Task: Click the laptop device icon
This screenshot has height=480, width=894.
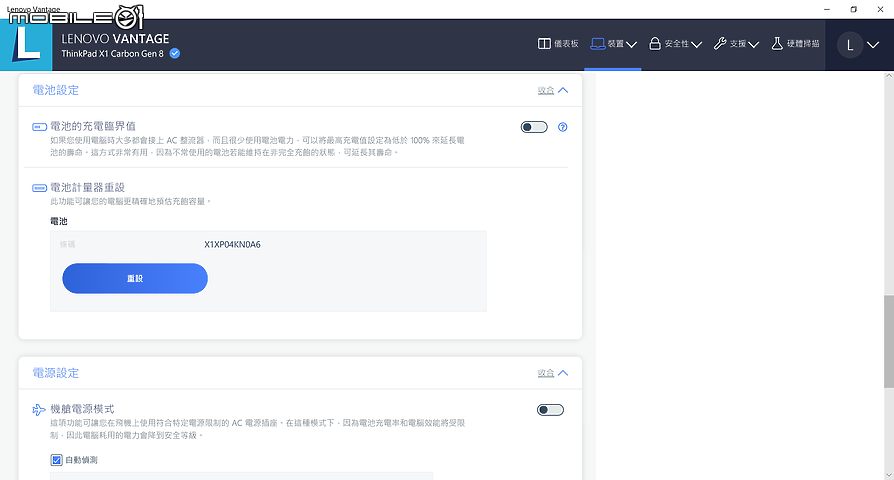Action: click(x=598, y=44)
